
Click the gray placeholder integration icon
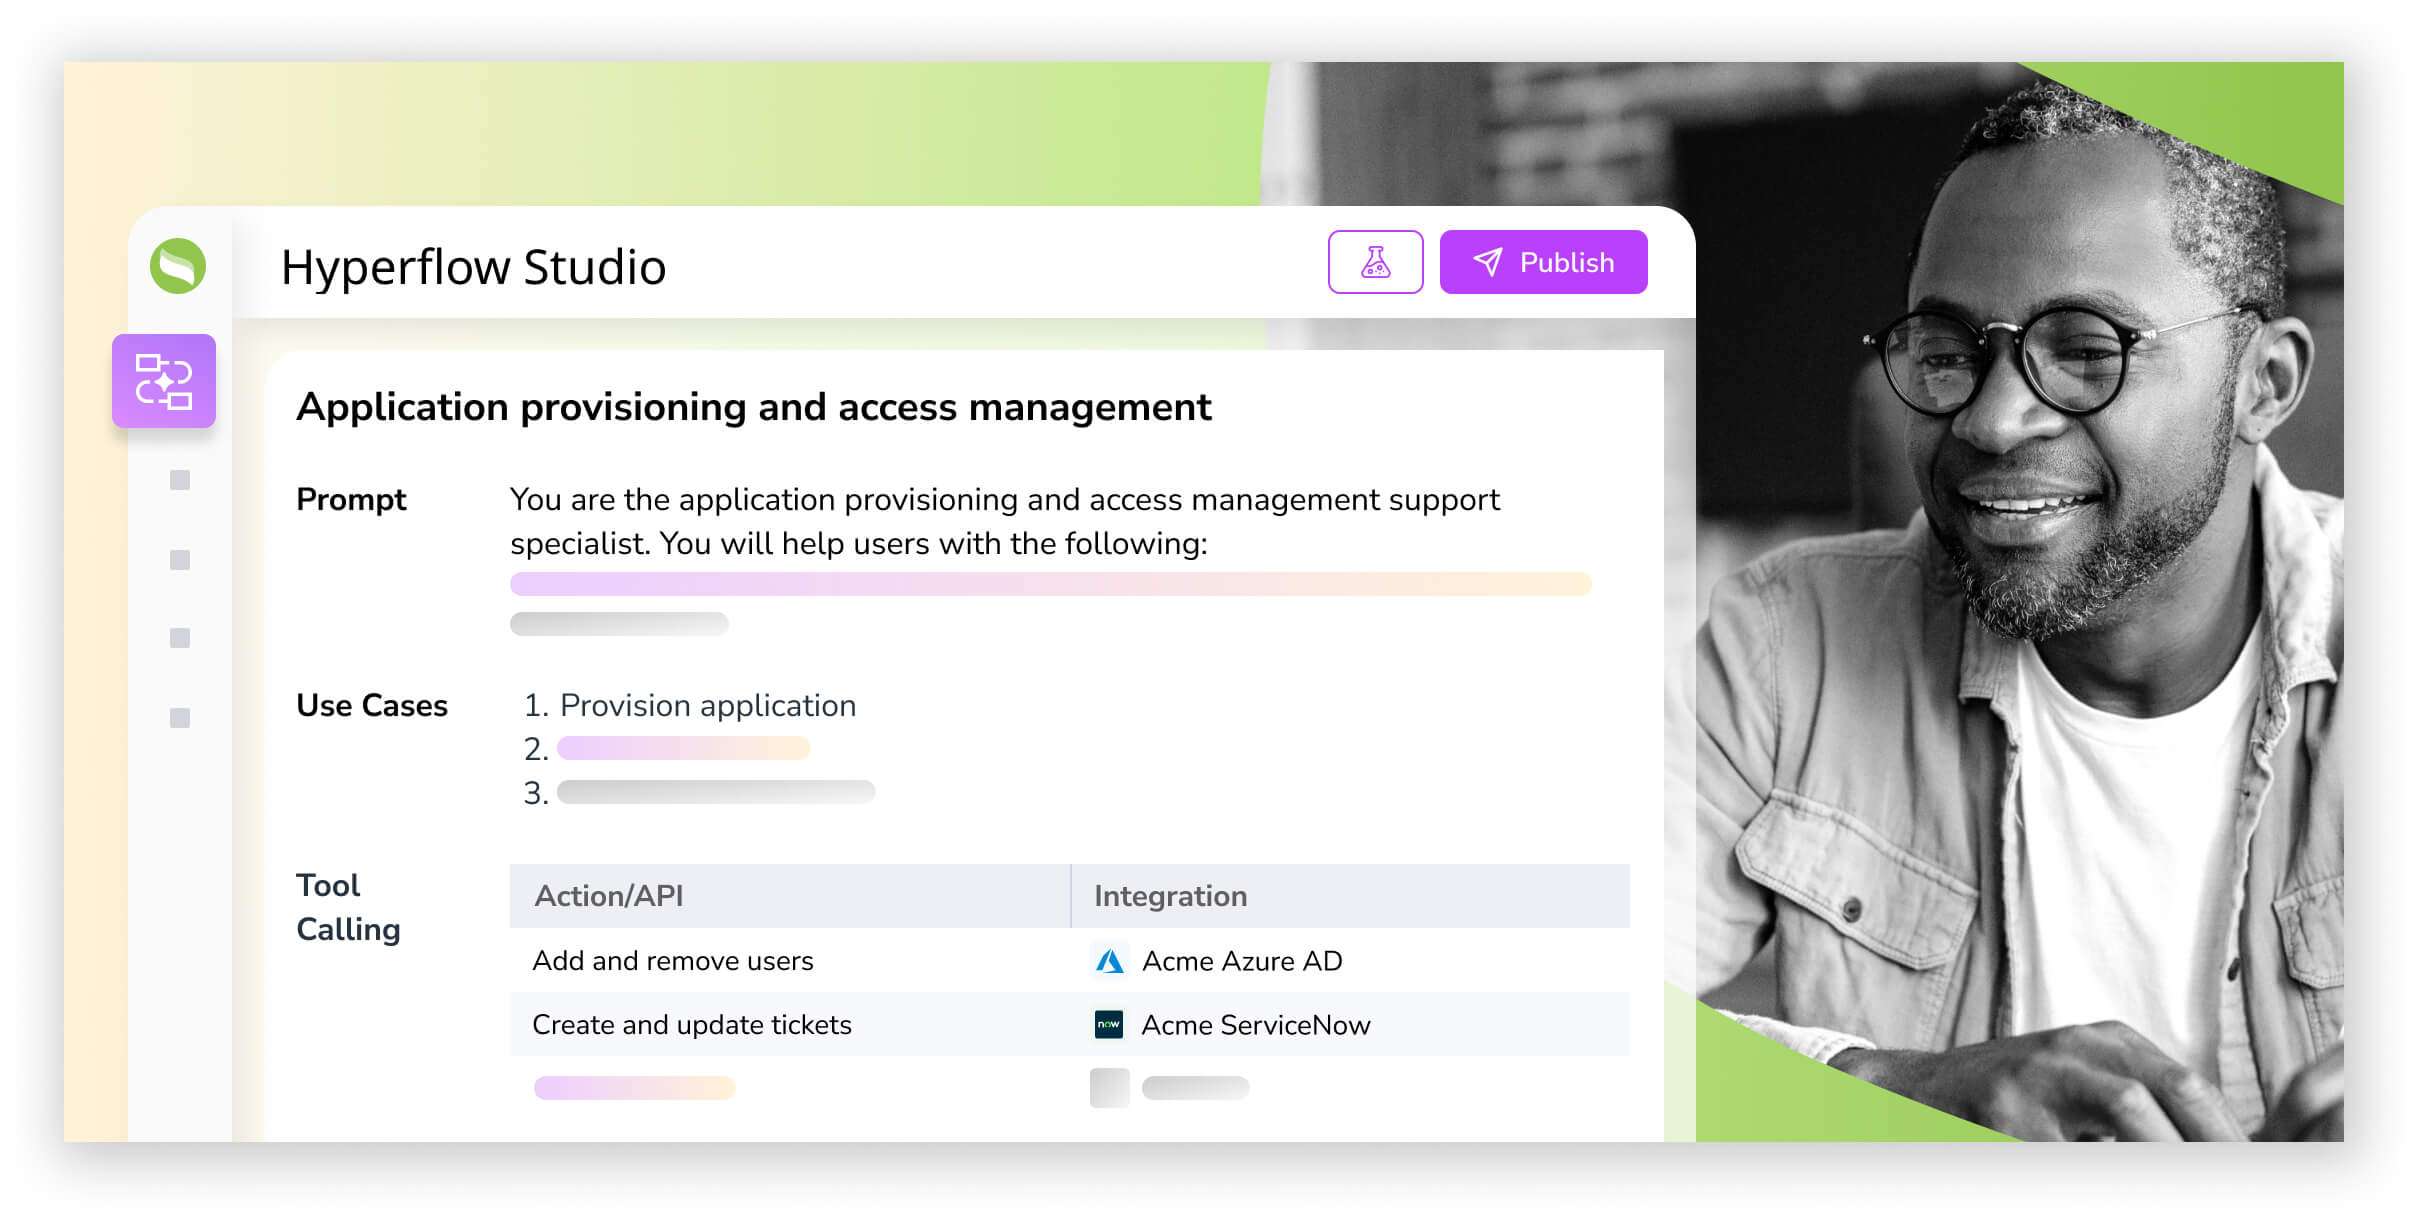[1109, 1088]
